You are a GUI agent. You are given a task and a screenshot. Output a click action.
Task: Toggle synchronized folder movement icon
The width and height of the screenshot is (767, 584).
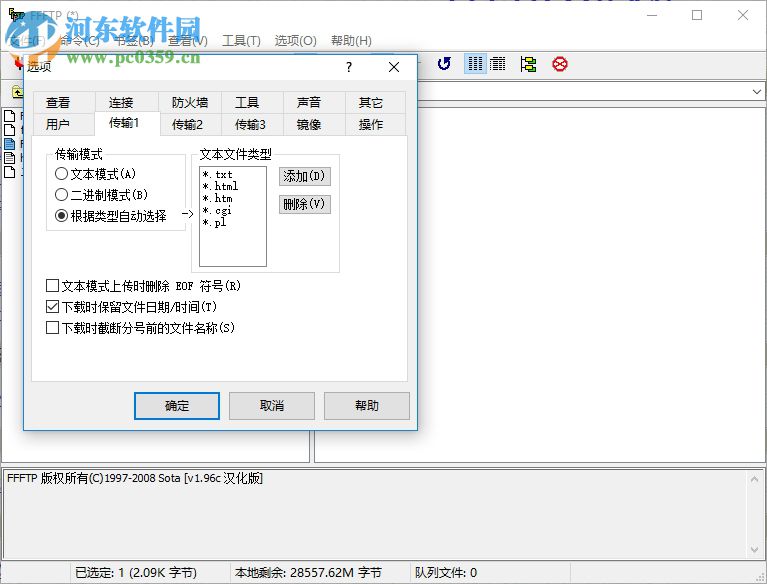tap(528, 64)
